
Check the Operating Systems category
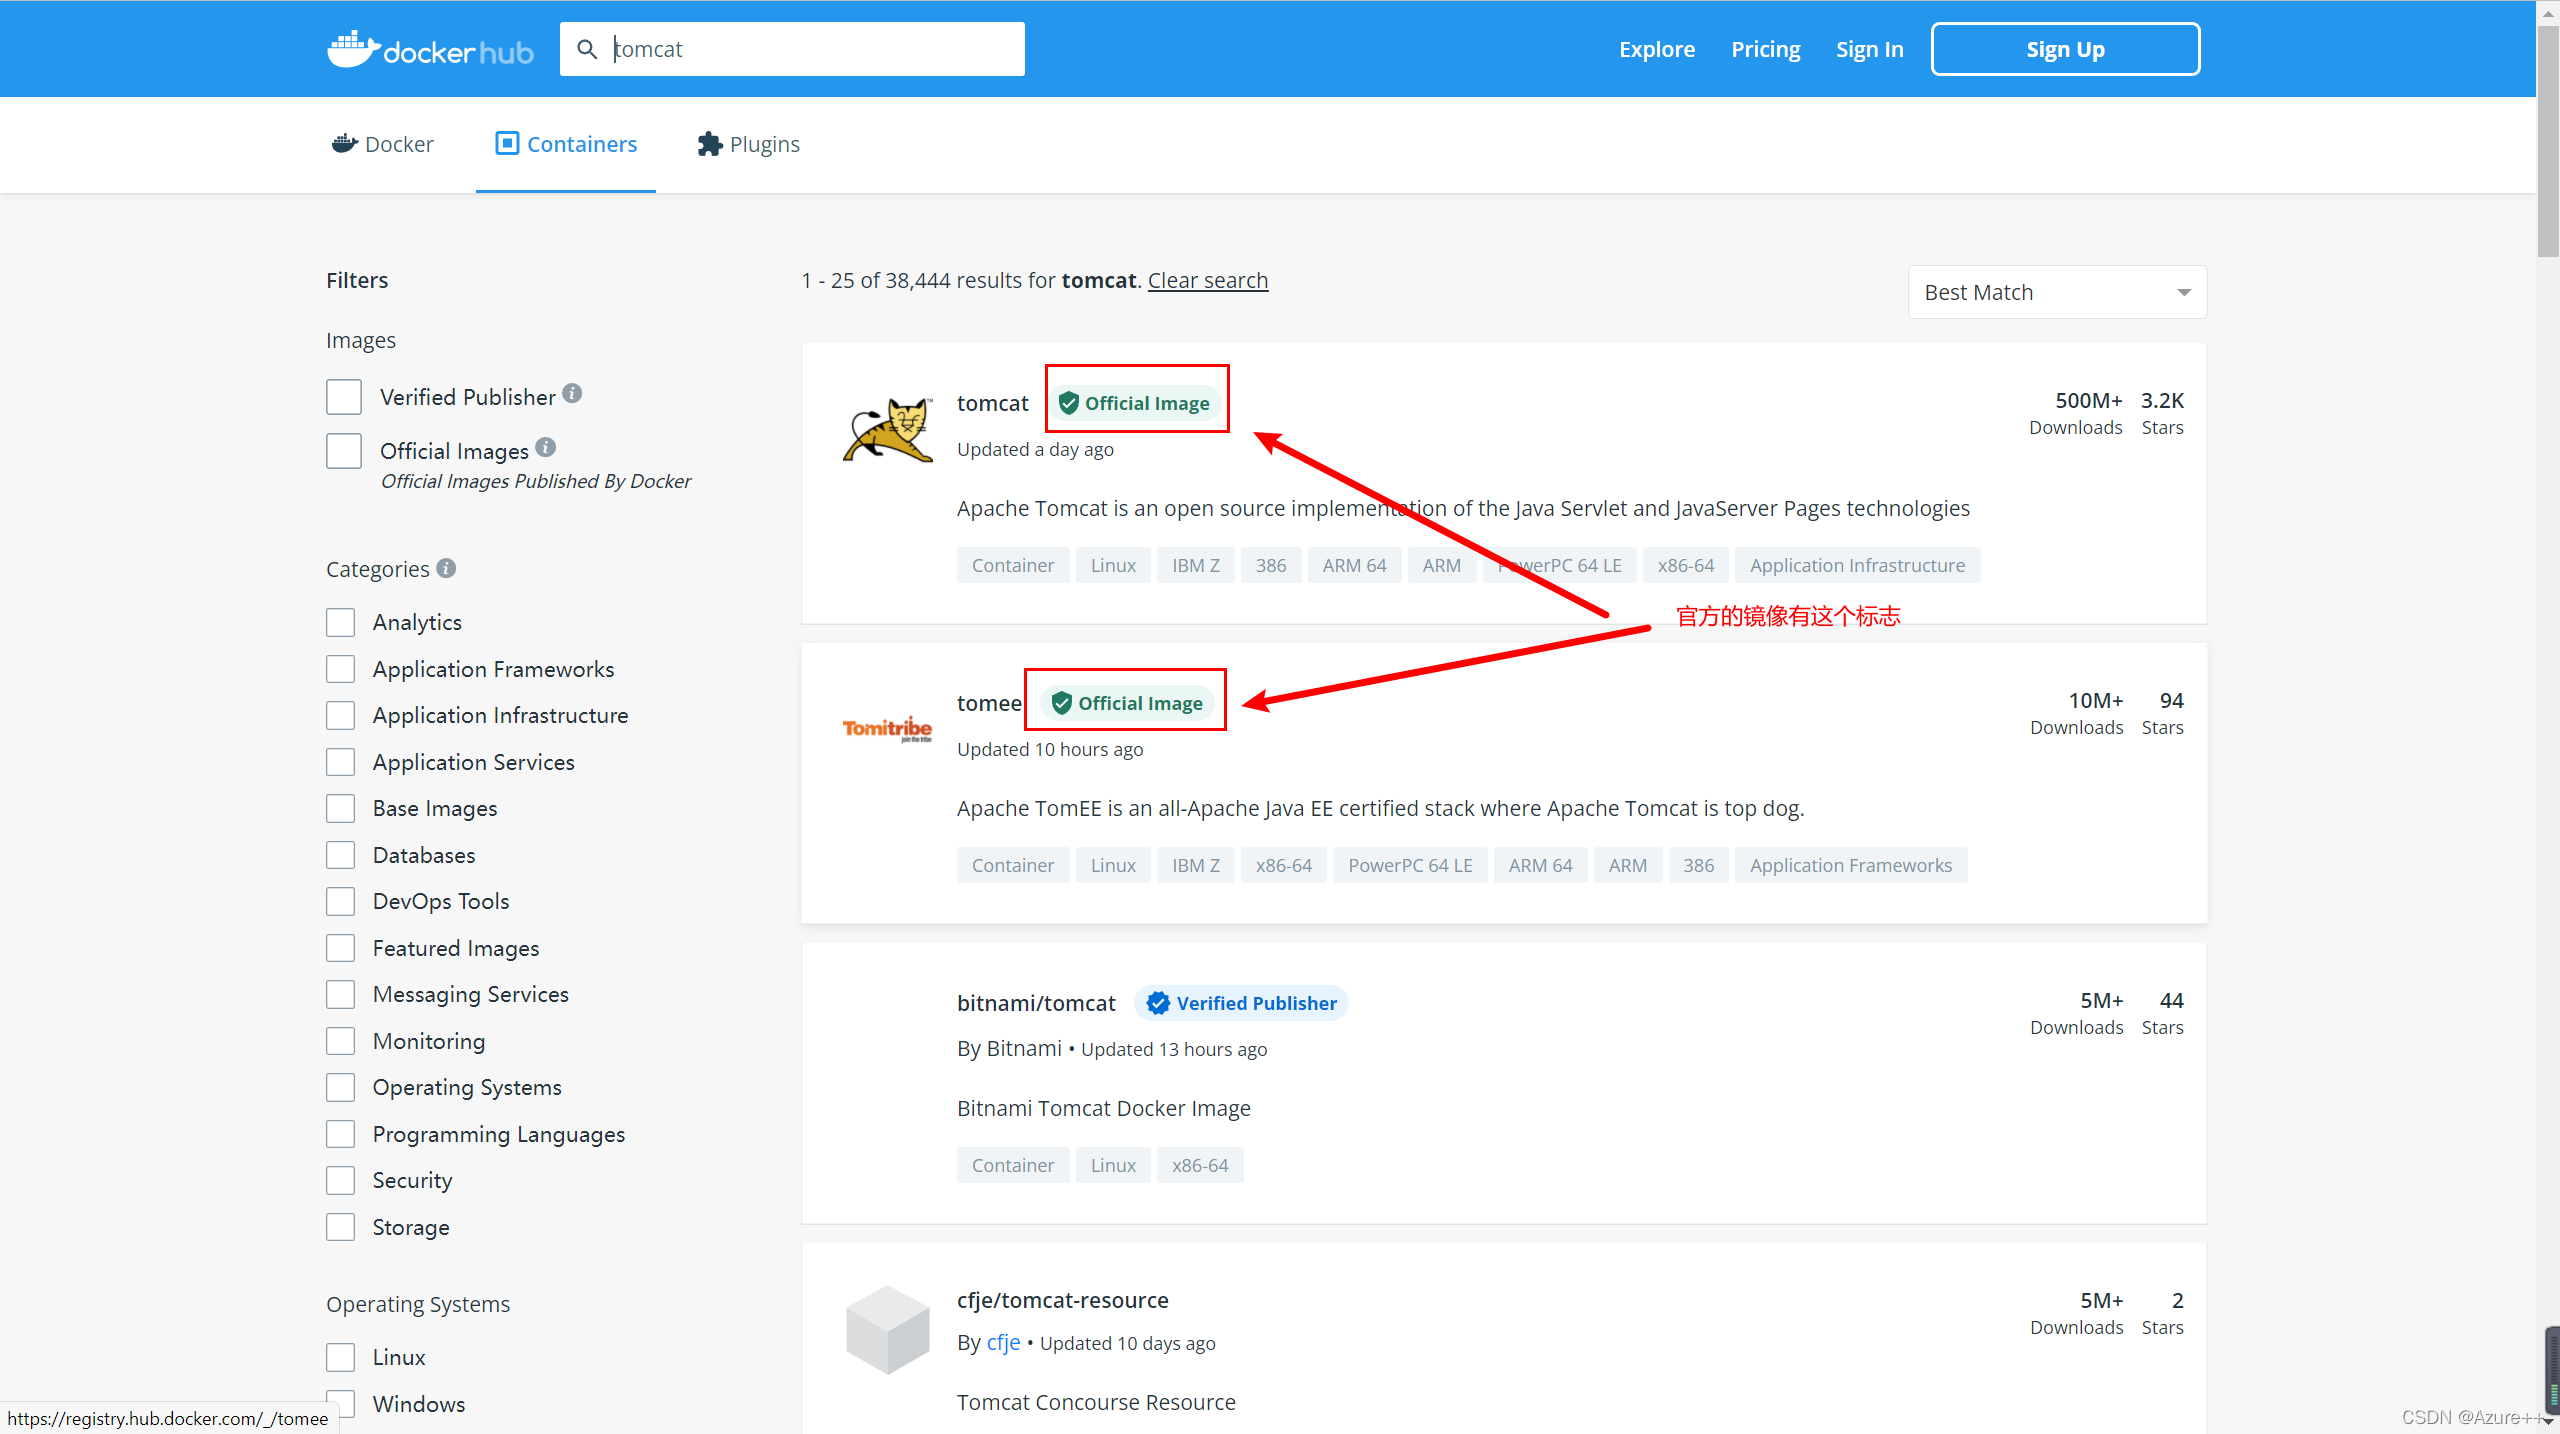pyautogui.click(x=340, y=1087)
